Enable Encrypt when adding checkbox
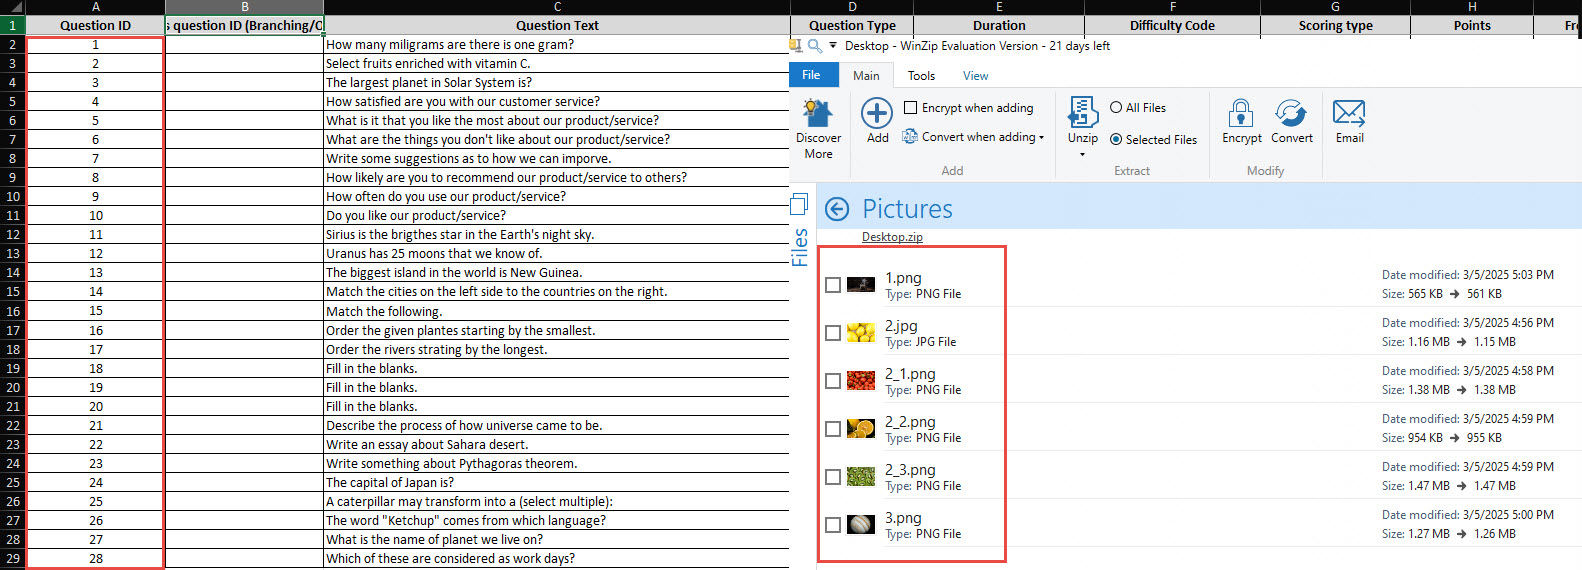 click(911, 108)
